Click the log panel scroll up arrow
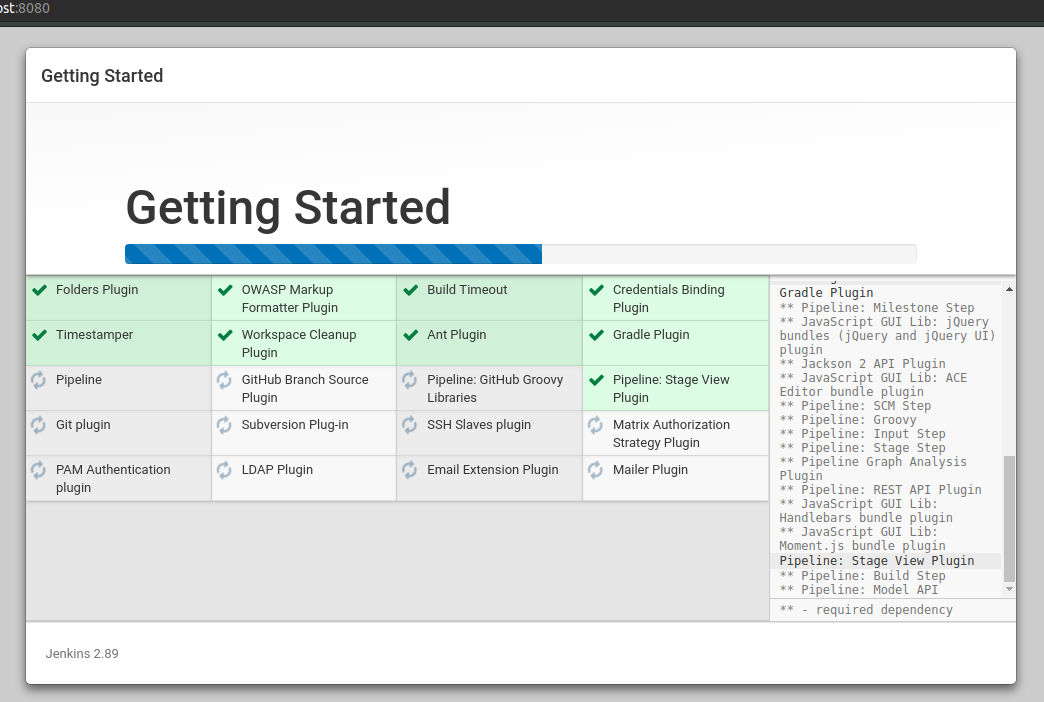 click(1009, 289)
